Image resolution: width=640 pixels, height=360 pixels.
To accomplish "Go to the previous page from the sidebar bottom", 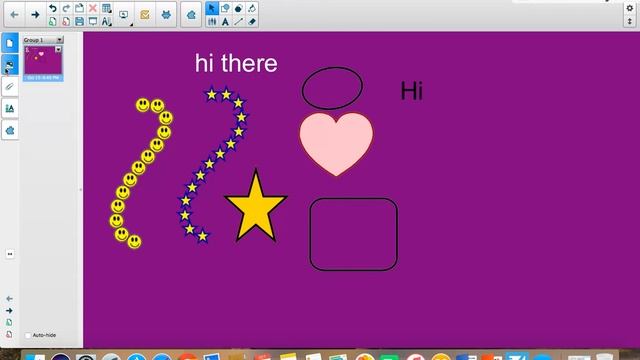I will click(x=9, y=299).
